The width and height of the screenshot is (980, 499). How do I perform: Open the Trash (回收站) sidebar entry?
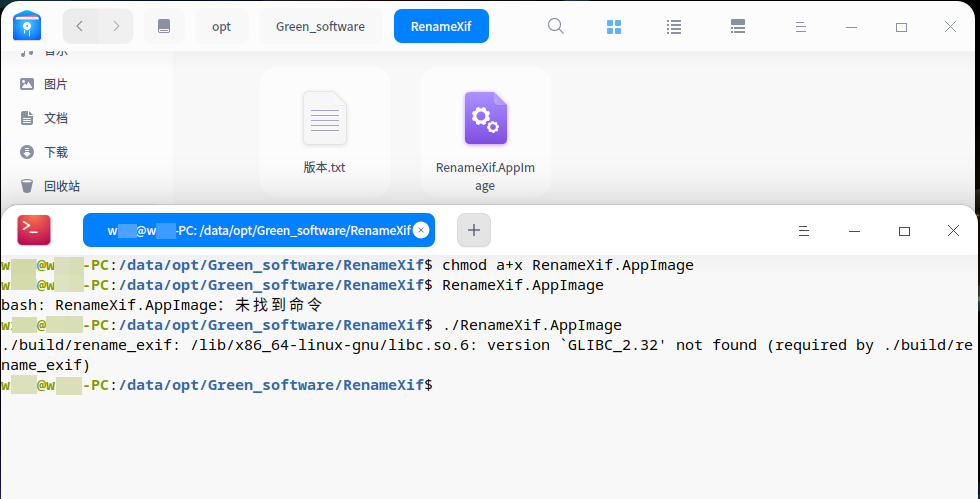pyautogui.click(x=61, y=186)
